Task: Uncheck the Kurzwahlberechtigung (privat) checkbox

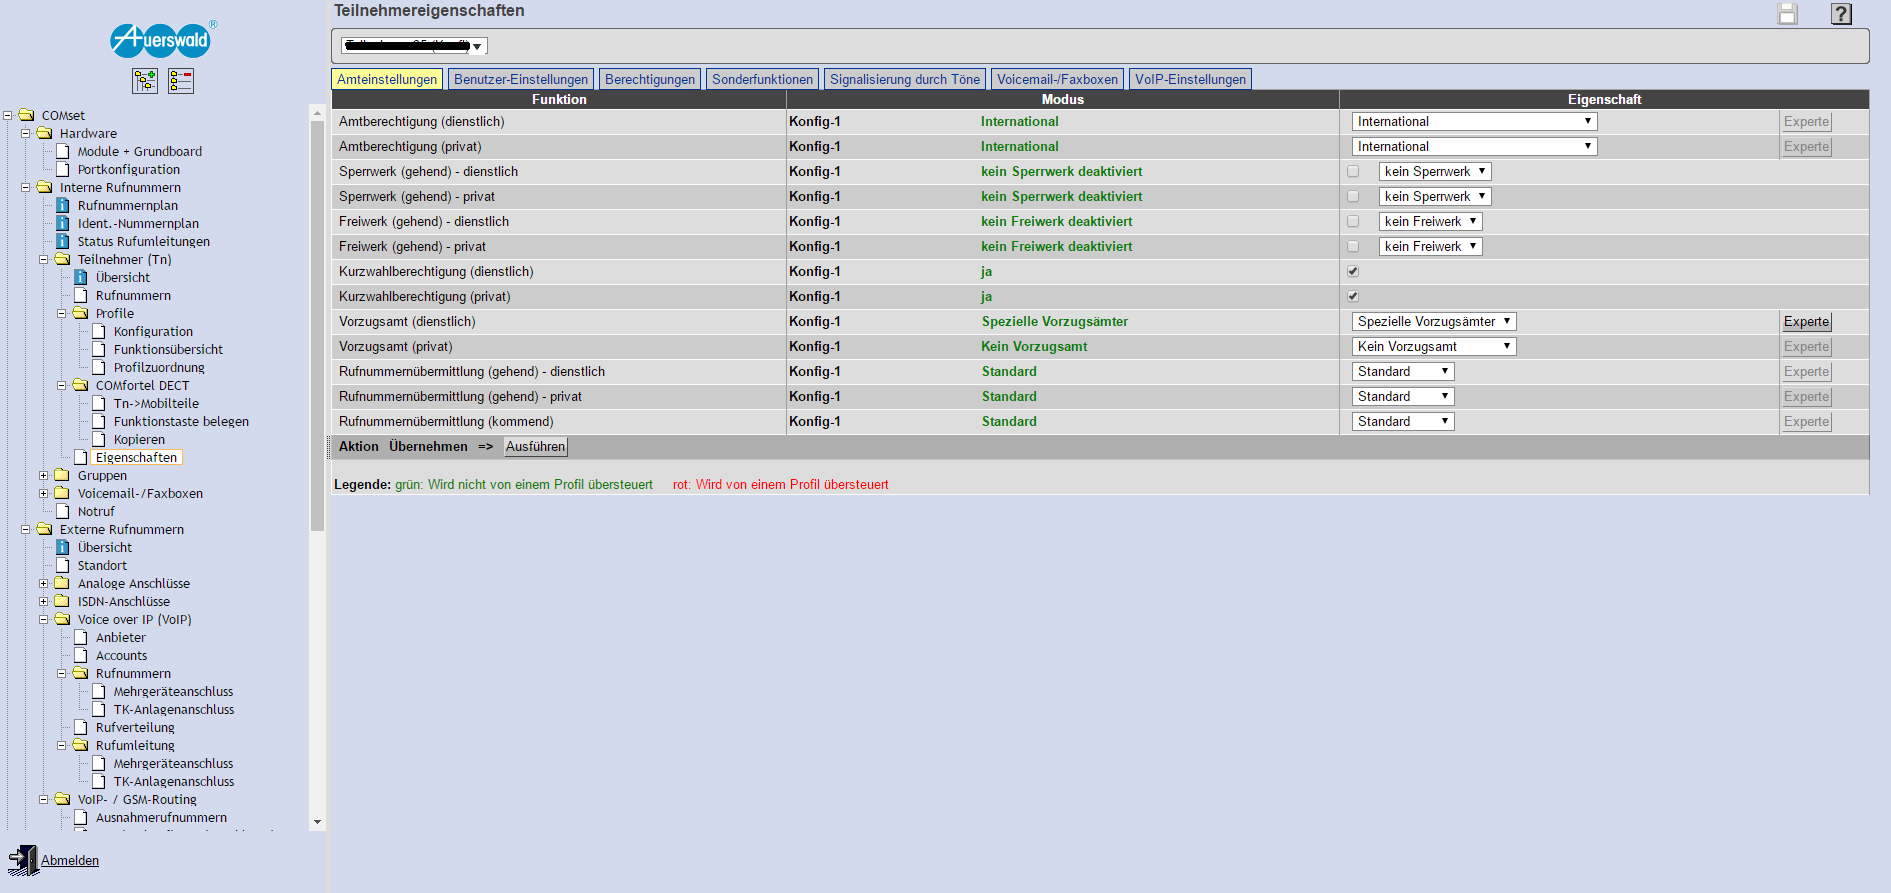Action: pos(1353,297)
